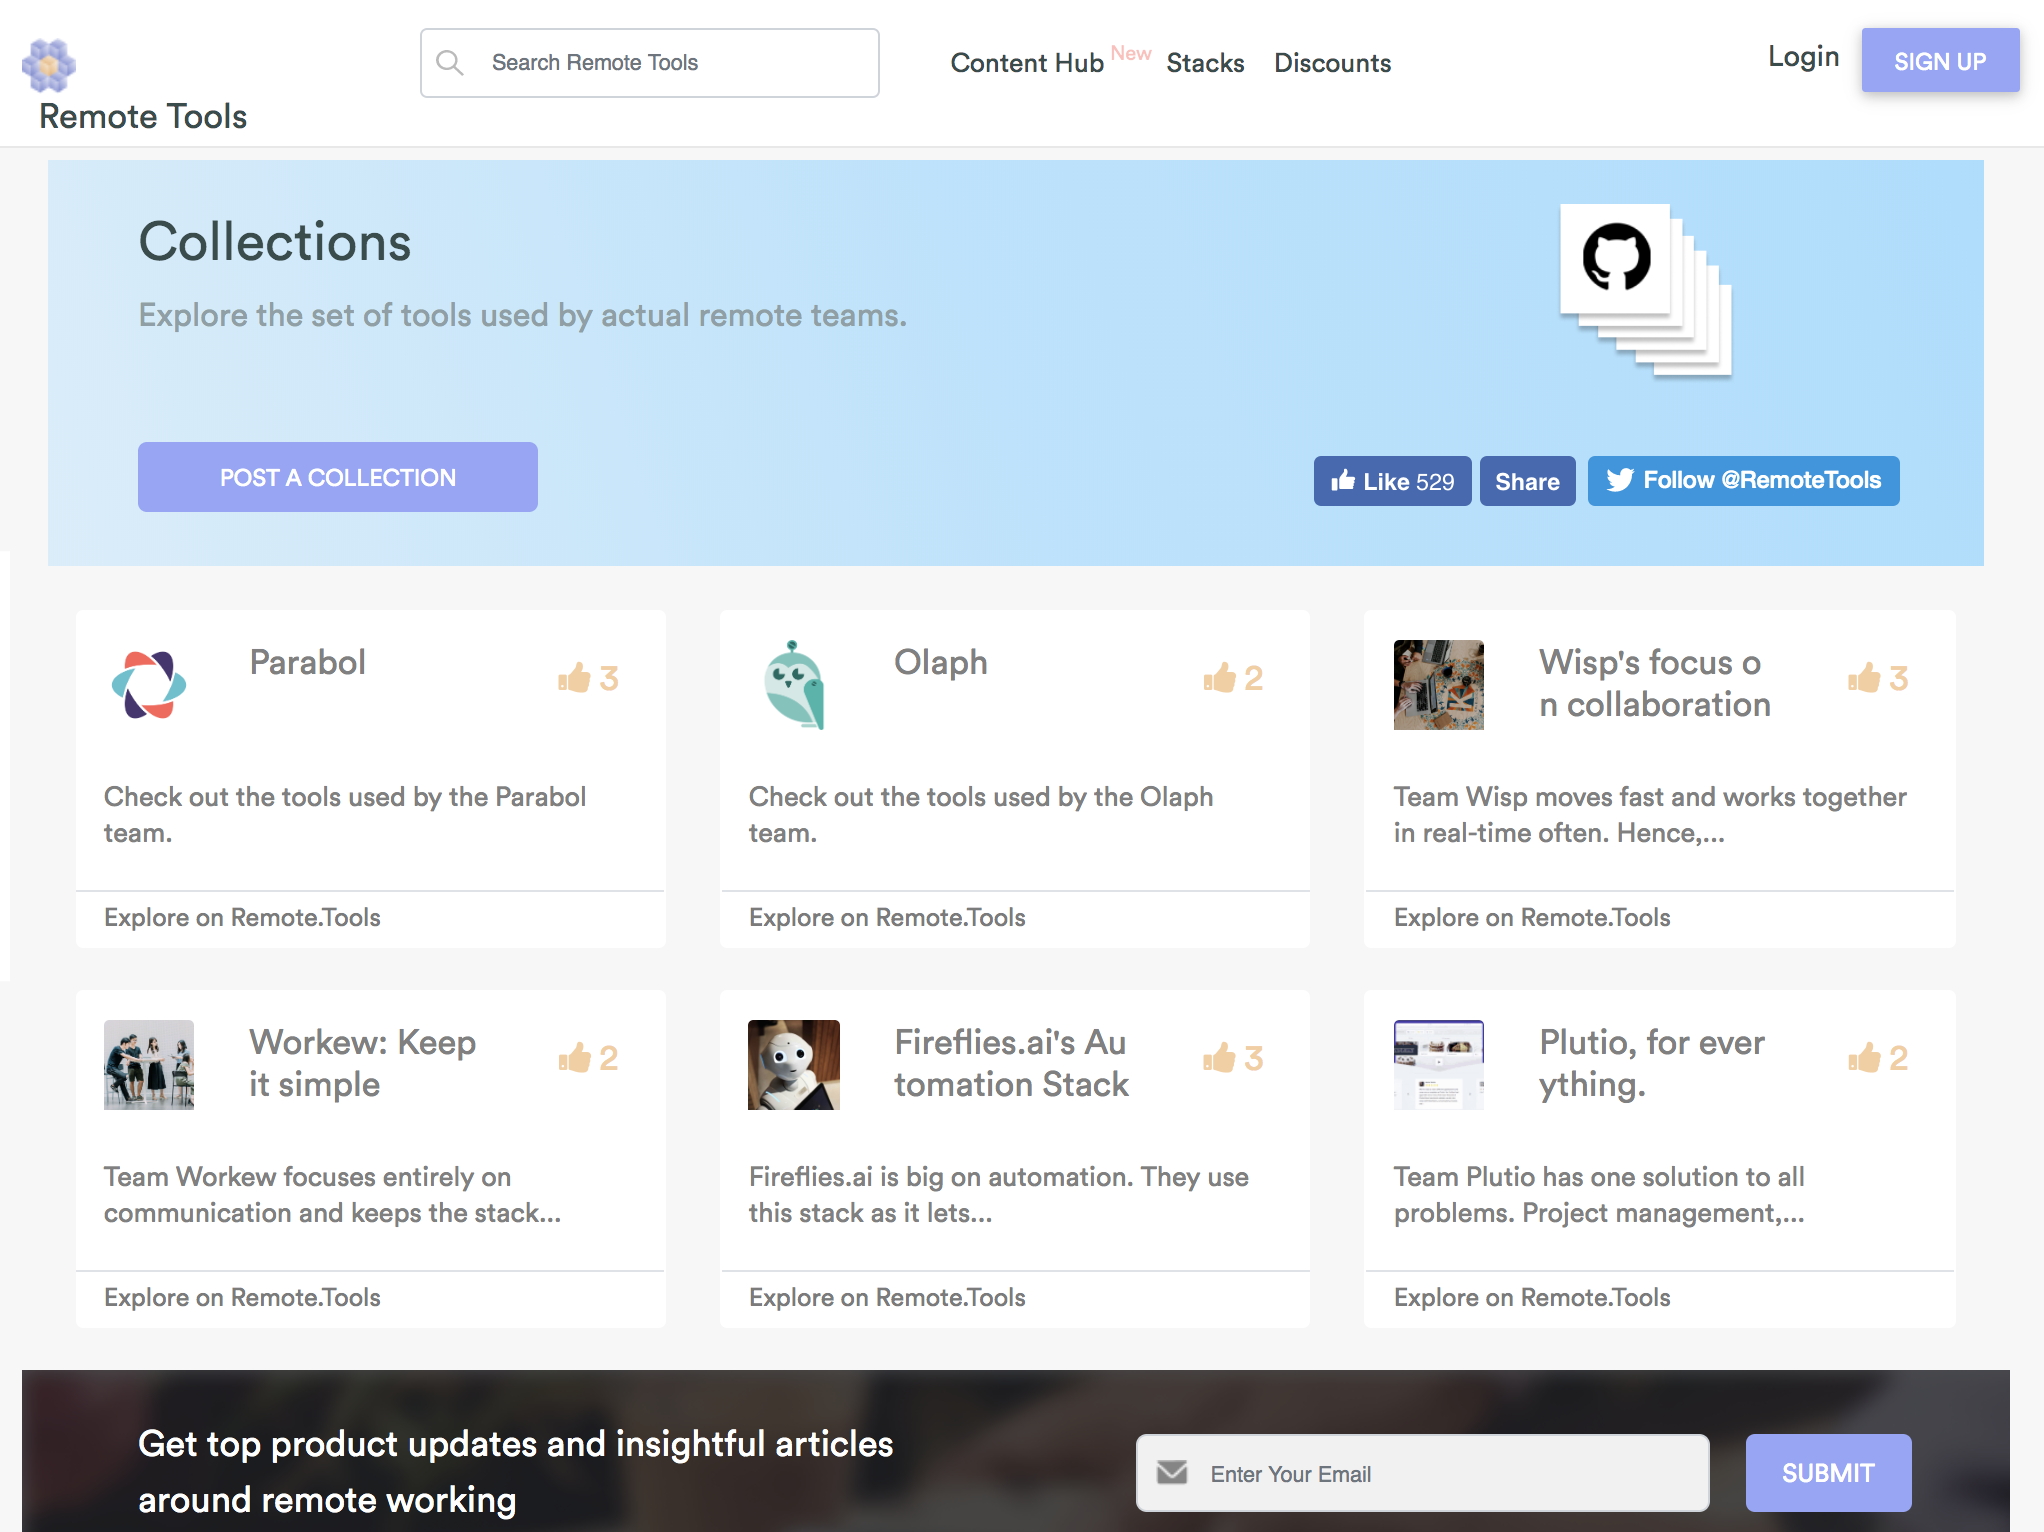
Task: Click the Parabol logo icon
Action: click(149, 685)
